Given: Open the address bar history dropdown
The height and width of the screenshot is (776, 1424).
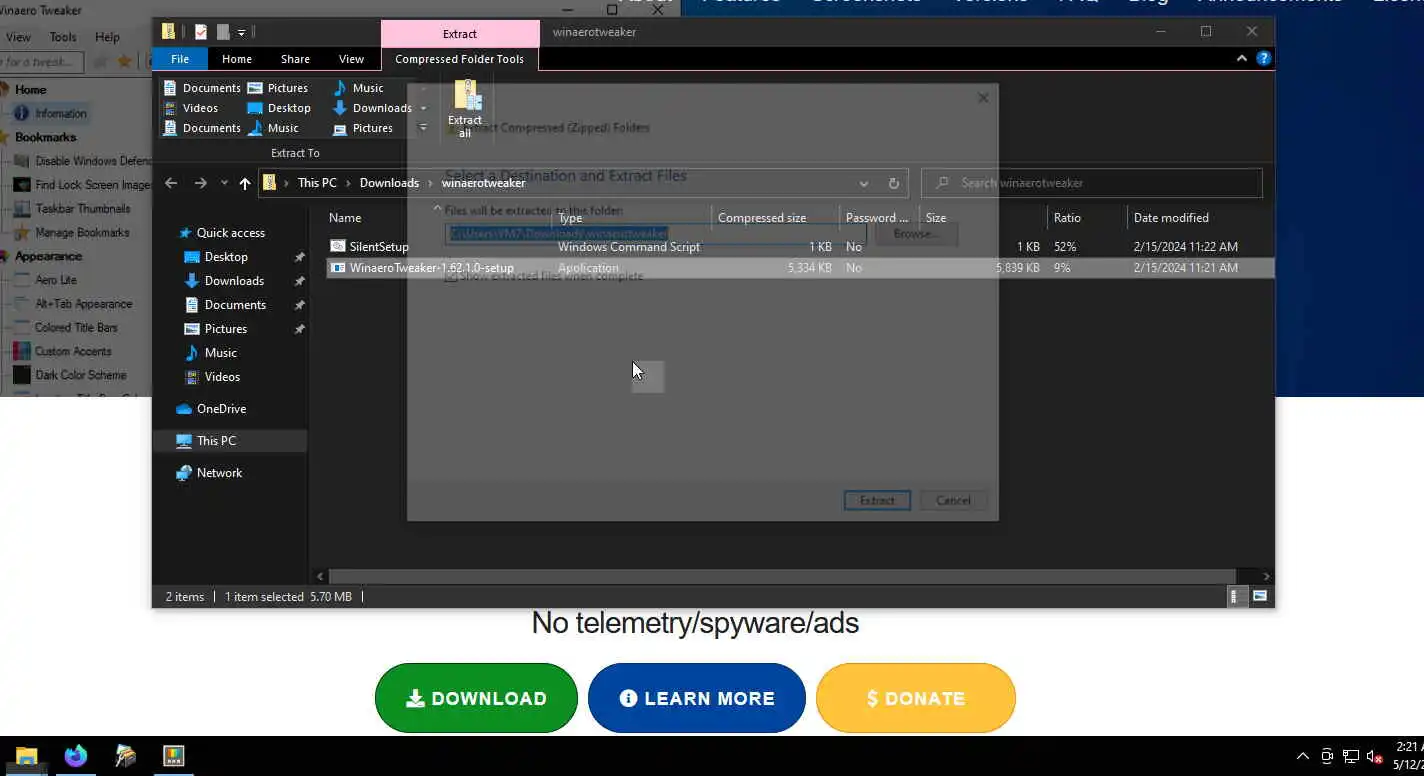Looking at the screenshot, I should (x=863, y=184).
